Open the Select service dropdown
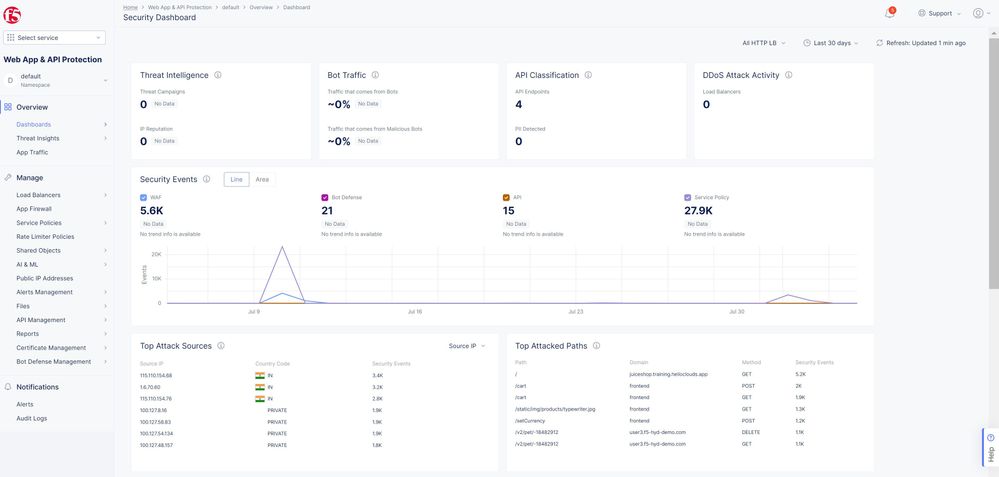This screenshot has height=477, width=999. pos(55,38)
